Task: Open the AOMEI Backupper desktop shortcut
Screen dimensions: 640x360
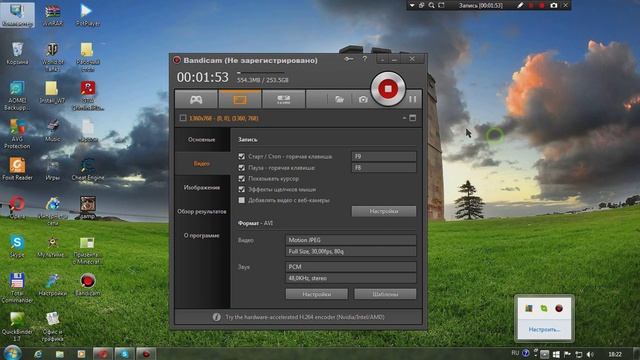Action: (x=17, y=96)
